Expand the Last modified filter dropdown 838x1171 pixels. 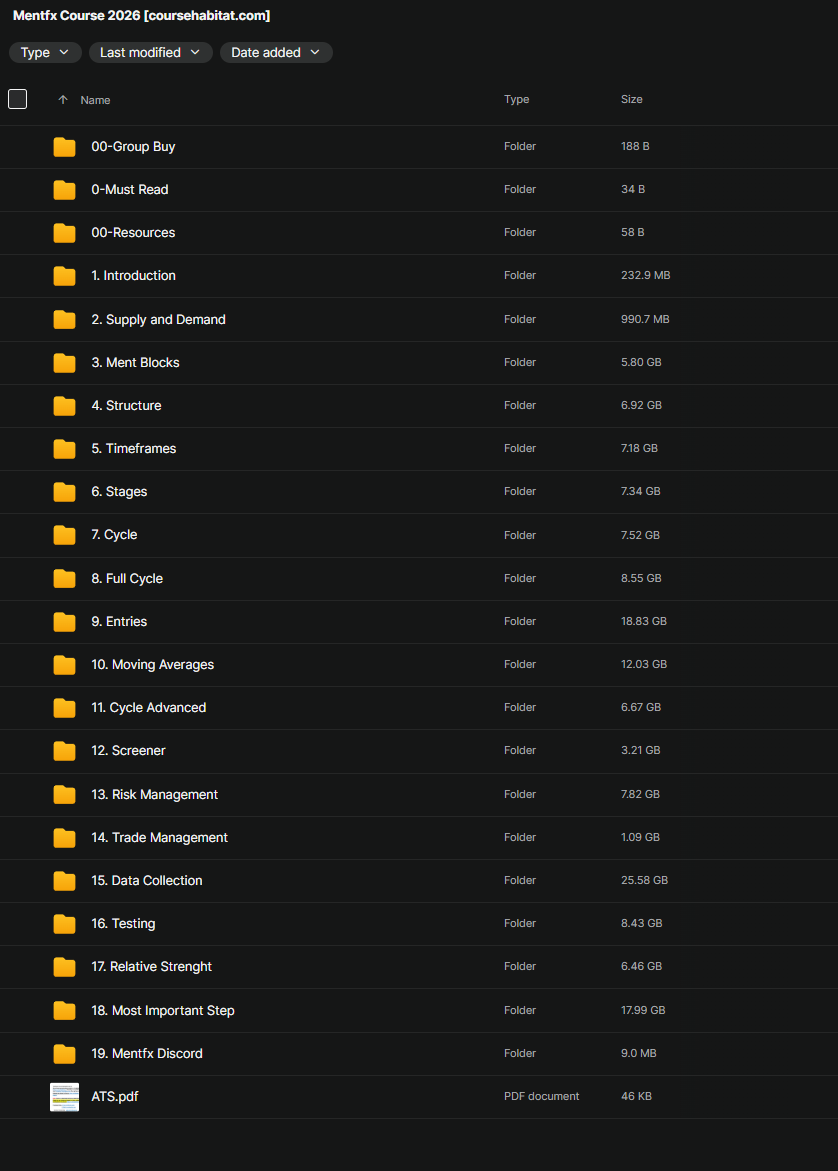[x=150, y=52]
